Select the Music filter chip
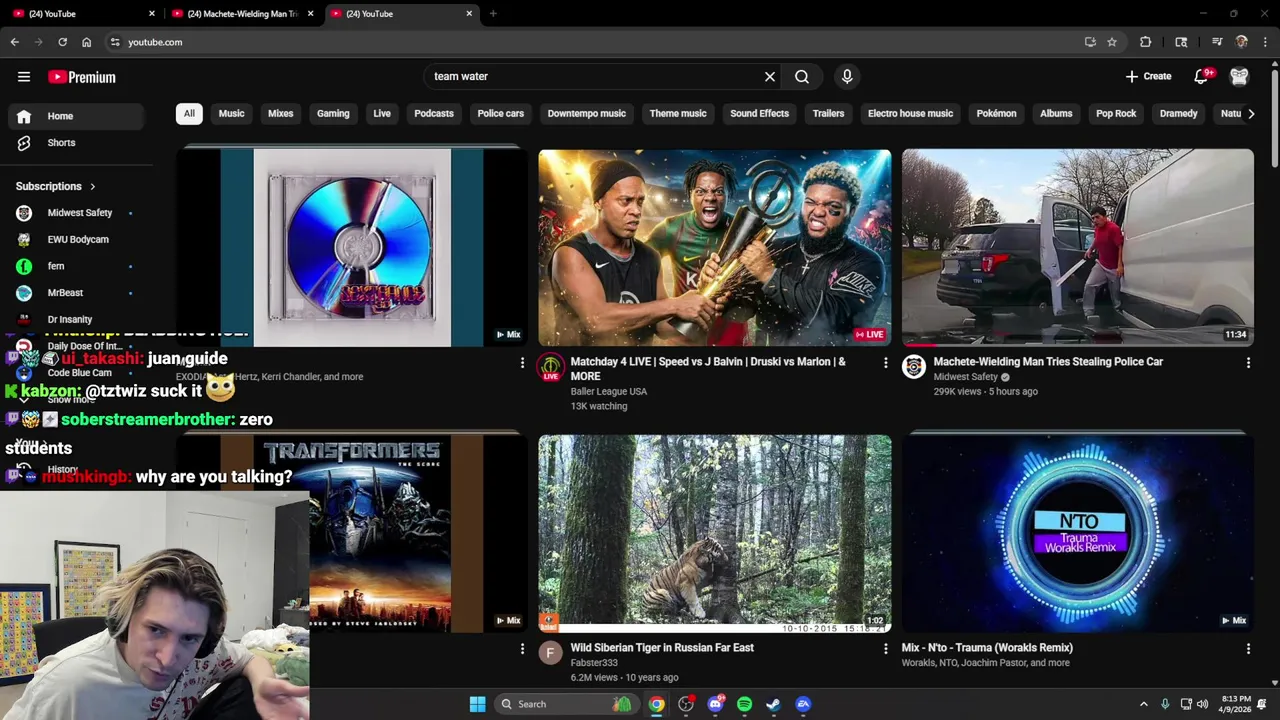 pyautogui.click(x=231, y=113)
